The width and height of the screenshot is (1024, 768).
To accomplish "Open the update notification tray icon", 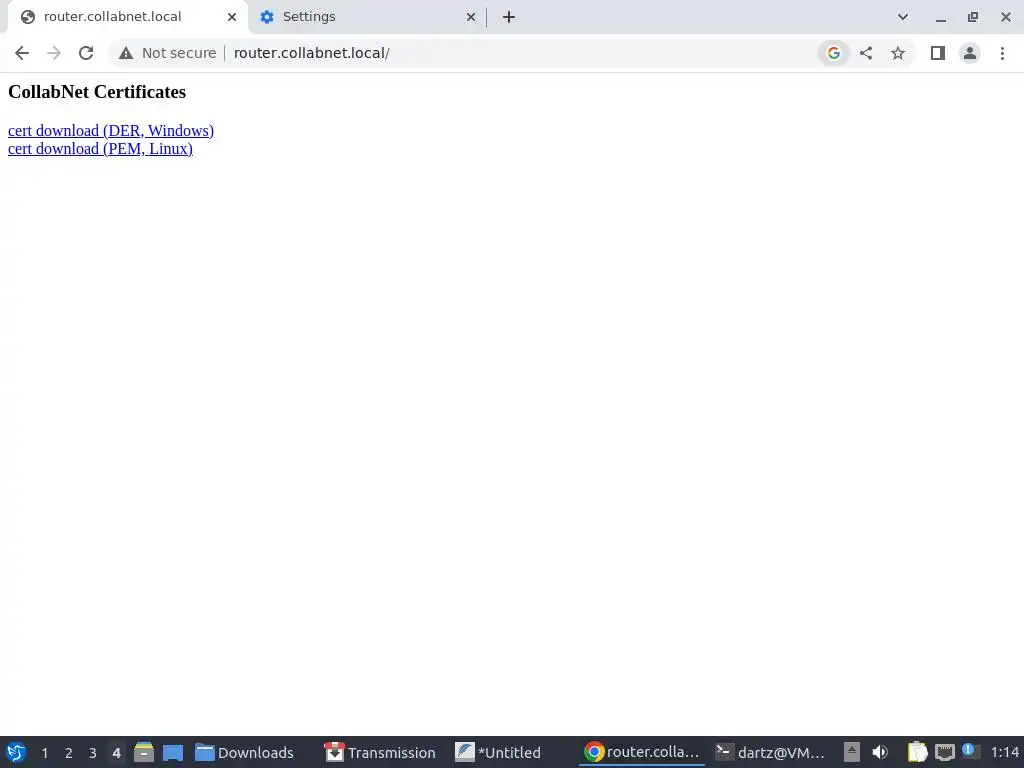I will [x=970, y=751].
